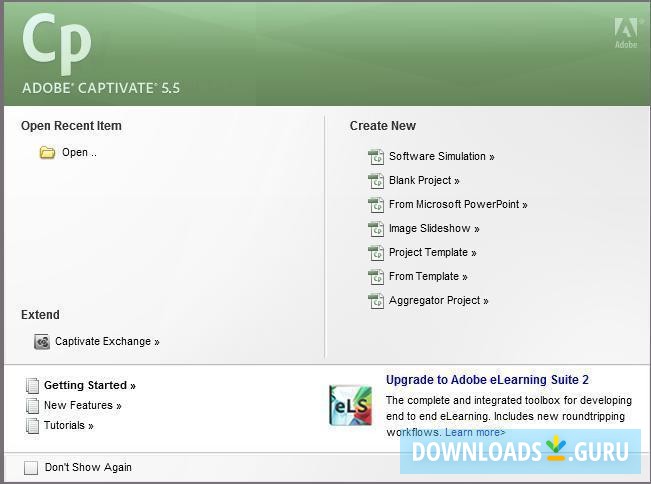Enable the Don't Show Again checkbox

click(x=31, y=468)
